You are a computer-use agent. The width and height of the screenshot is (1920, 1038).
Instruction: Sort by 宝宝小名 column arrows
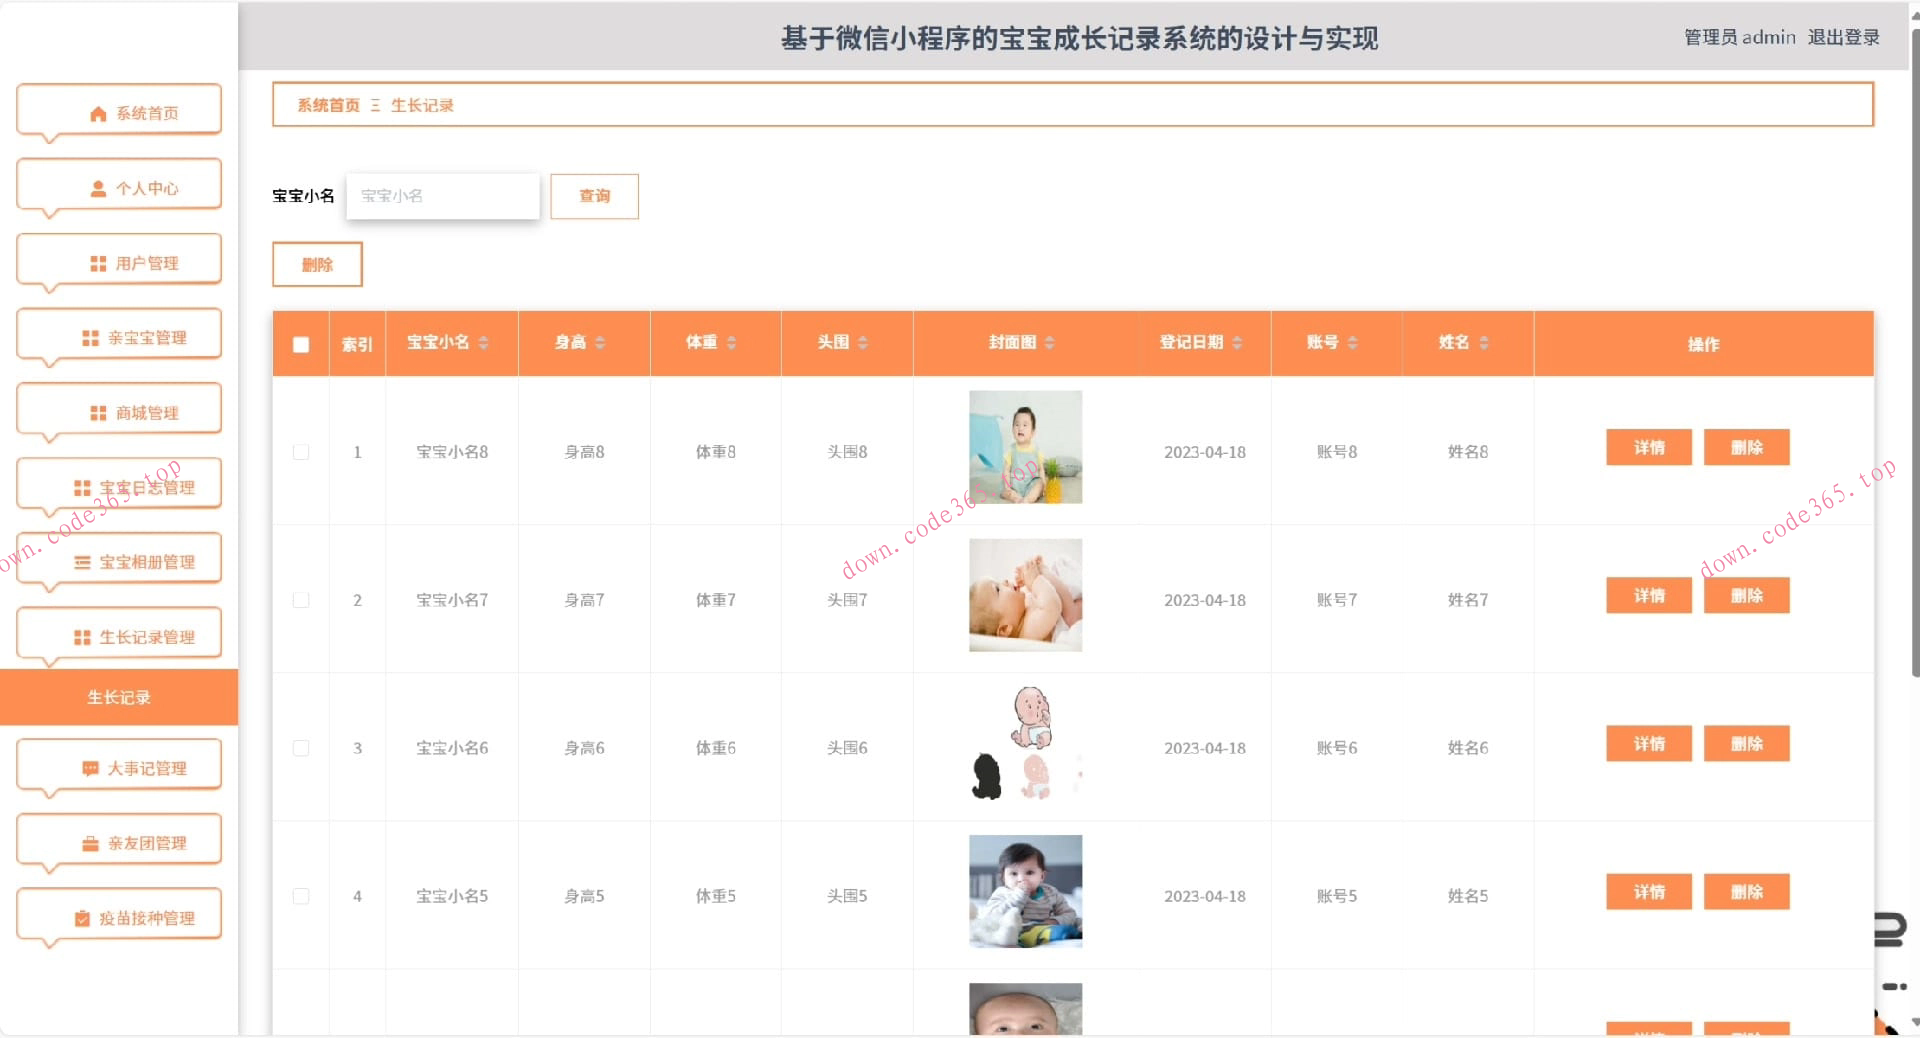[484, 342]
